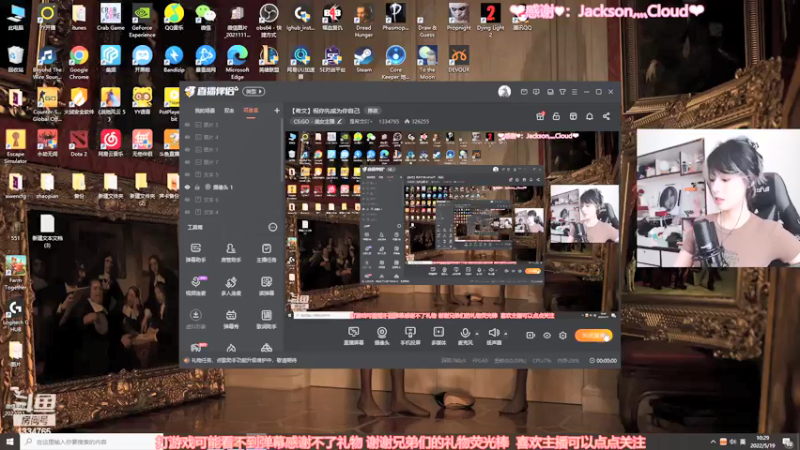Open Google Chrome shortcut on desktop
The height and width of the screenshot is (450, 800).
point(79,62)
